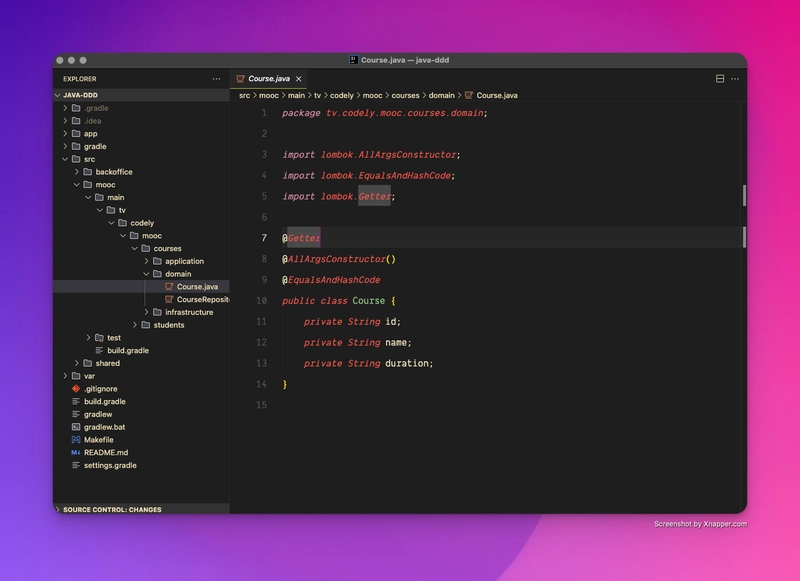Collapse the src folder chevron
This screenshot has height=581, width=800.
click(x=65, y=159)
